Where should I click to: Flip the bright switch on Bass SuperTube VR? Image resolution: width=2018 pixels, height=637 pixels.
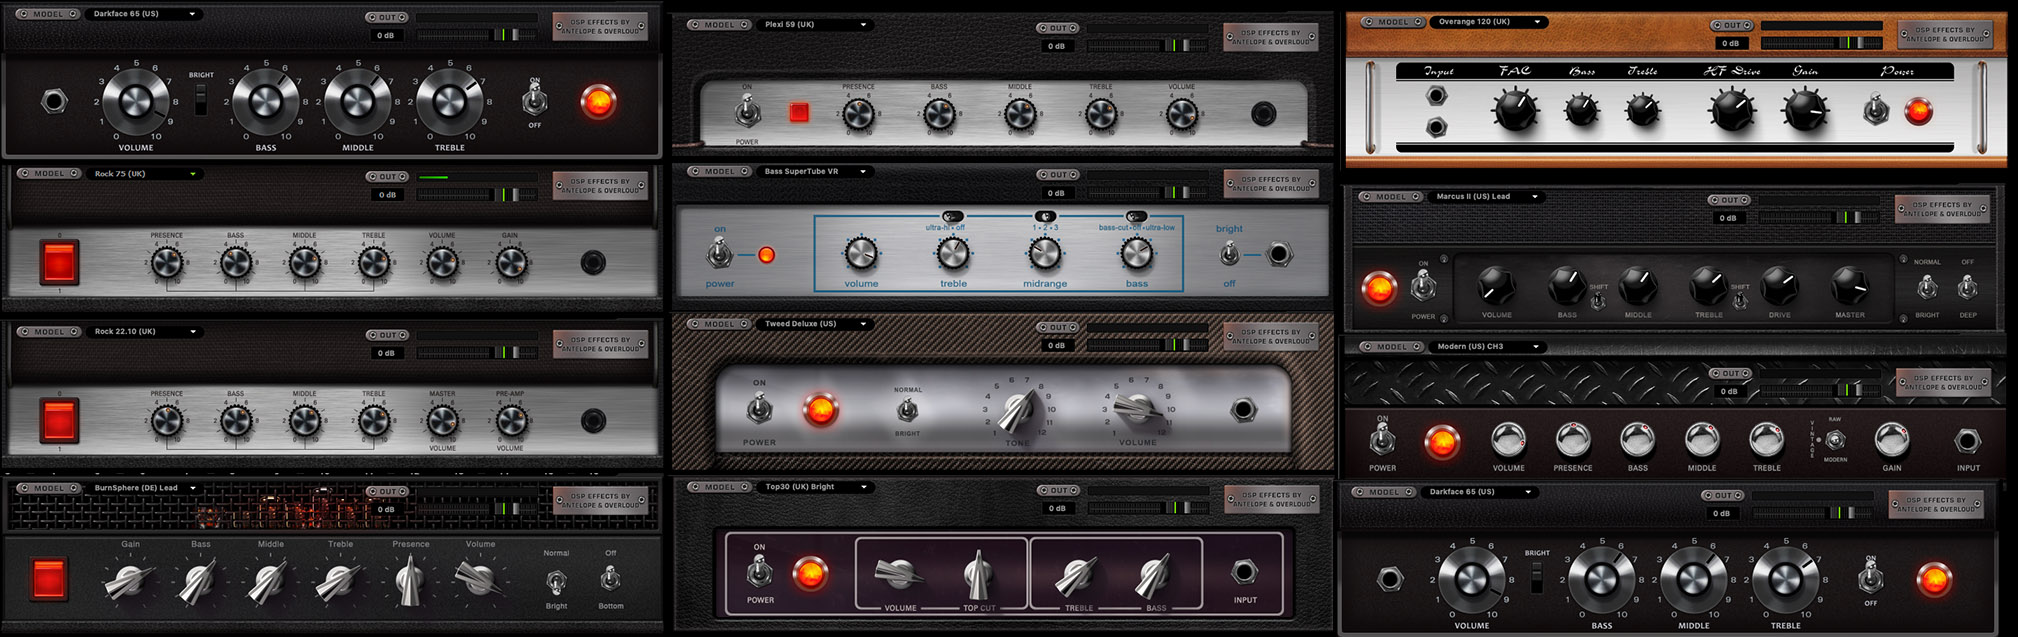1229,255
